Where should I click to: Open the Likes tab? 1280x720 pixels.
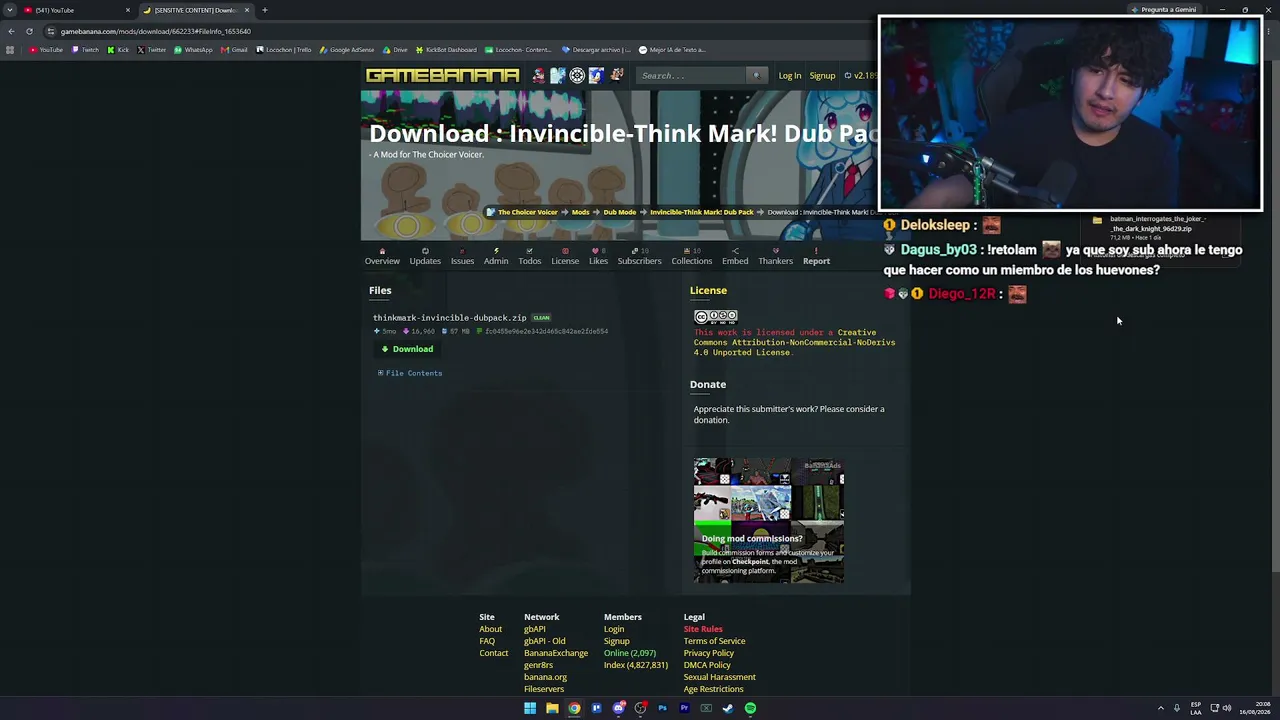pyautogui.click(x=598, y=257)
